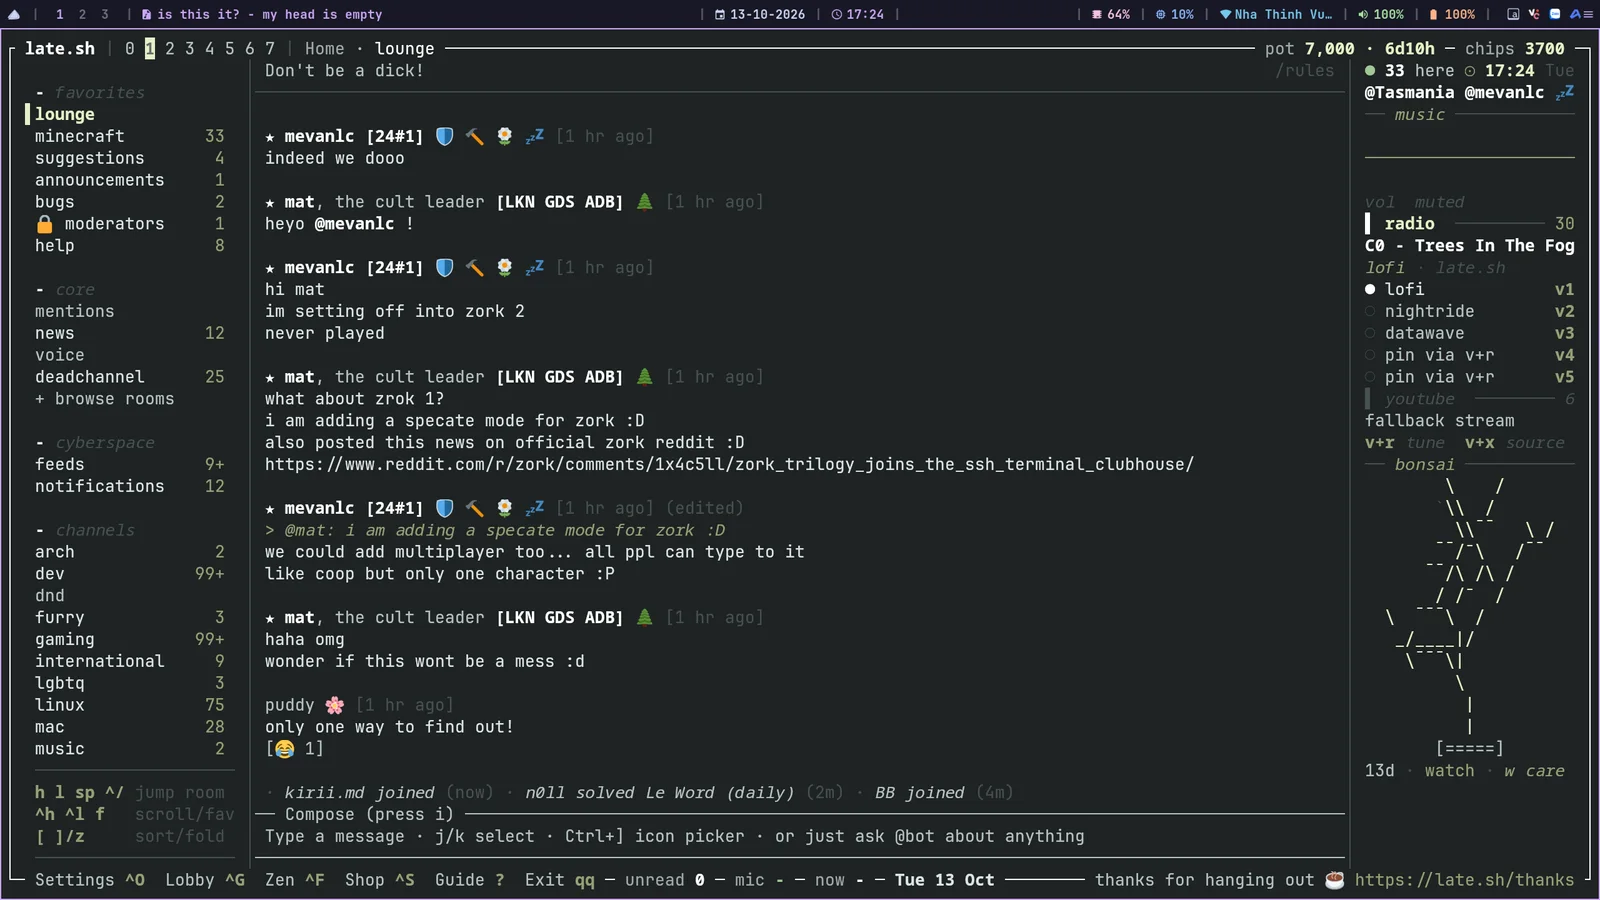
Task: Click the shield badge on 'indeed we dooo' message
Action: 445,136
